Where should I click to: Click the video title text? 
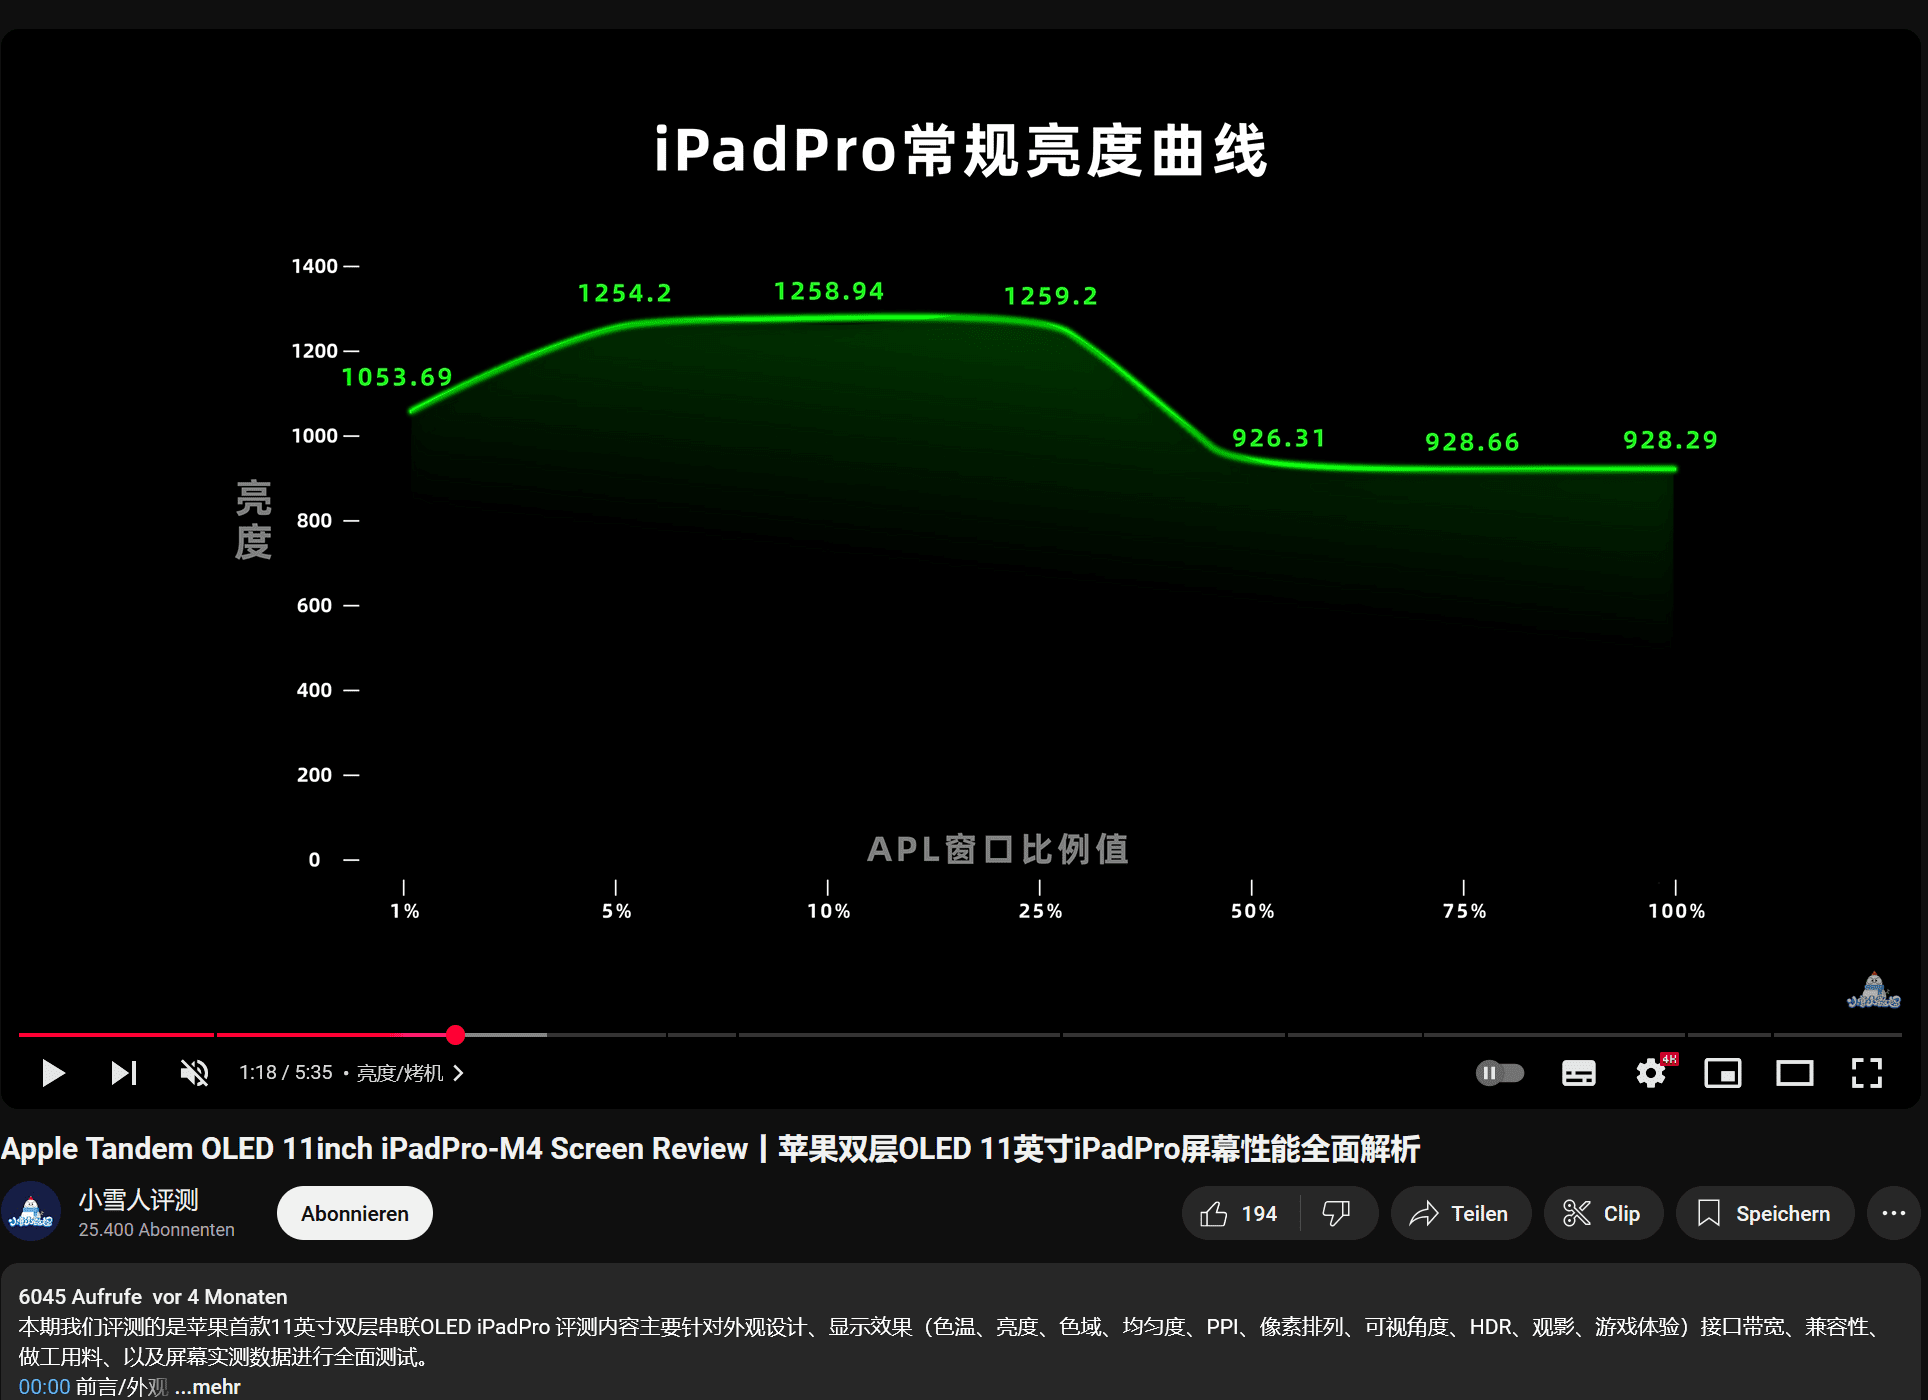[x=710, y=1148]
